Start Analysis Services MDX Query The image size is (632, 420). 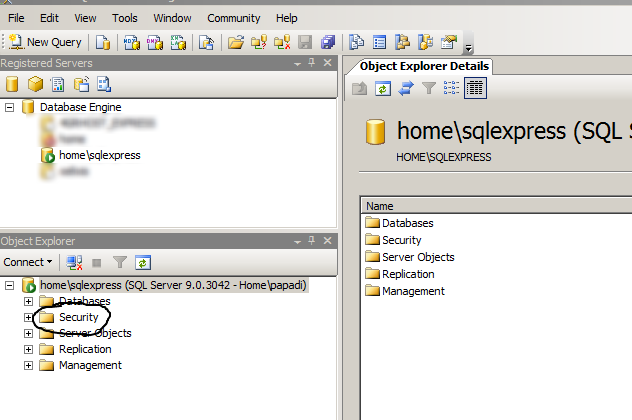131,42
